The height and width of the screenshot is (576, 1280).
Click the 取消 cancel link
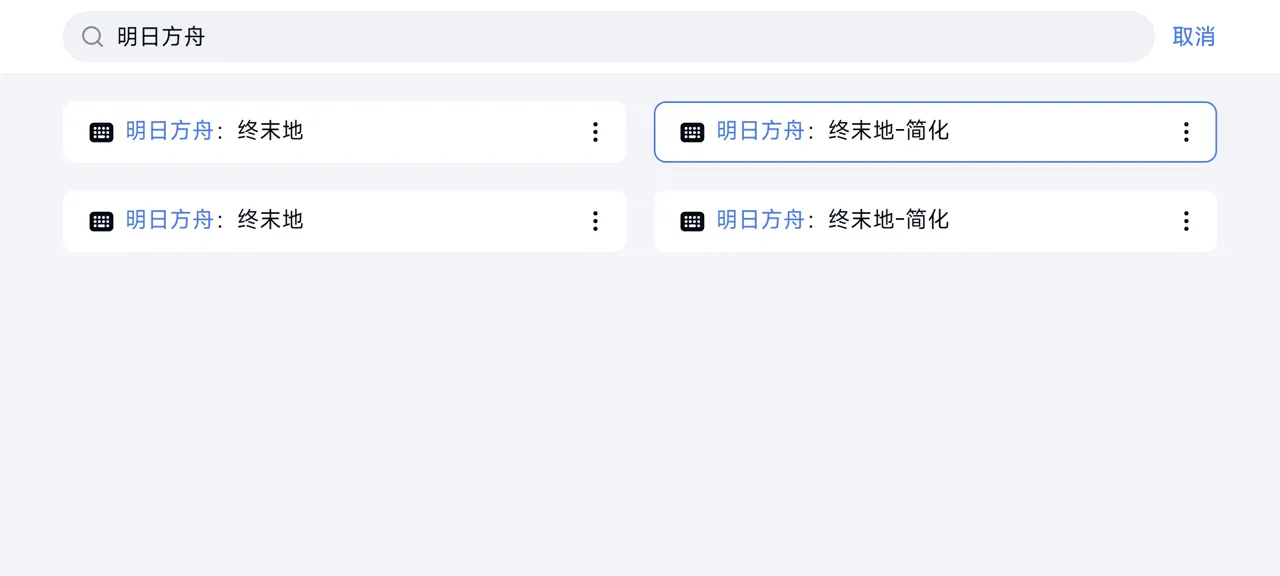[x=1193, y=36]
